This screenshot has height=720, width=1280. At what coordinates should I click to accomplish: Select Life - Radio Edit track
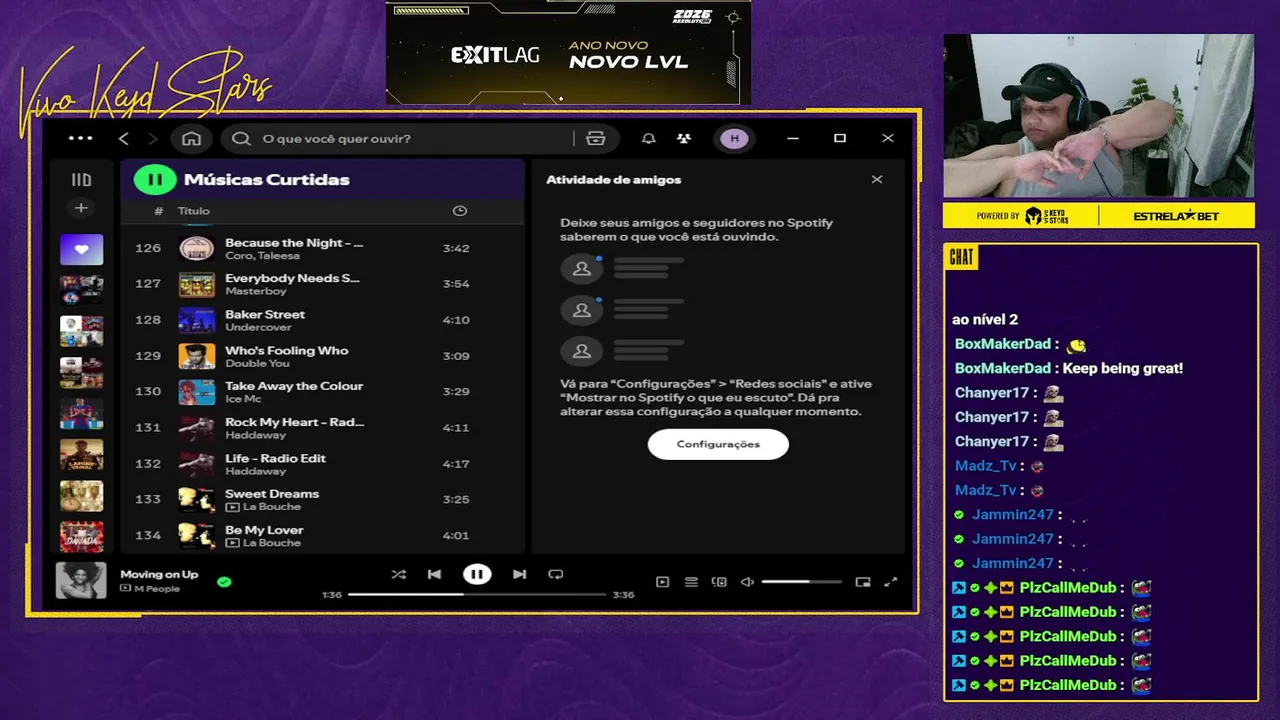tap(322, 464)
